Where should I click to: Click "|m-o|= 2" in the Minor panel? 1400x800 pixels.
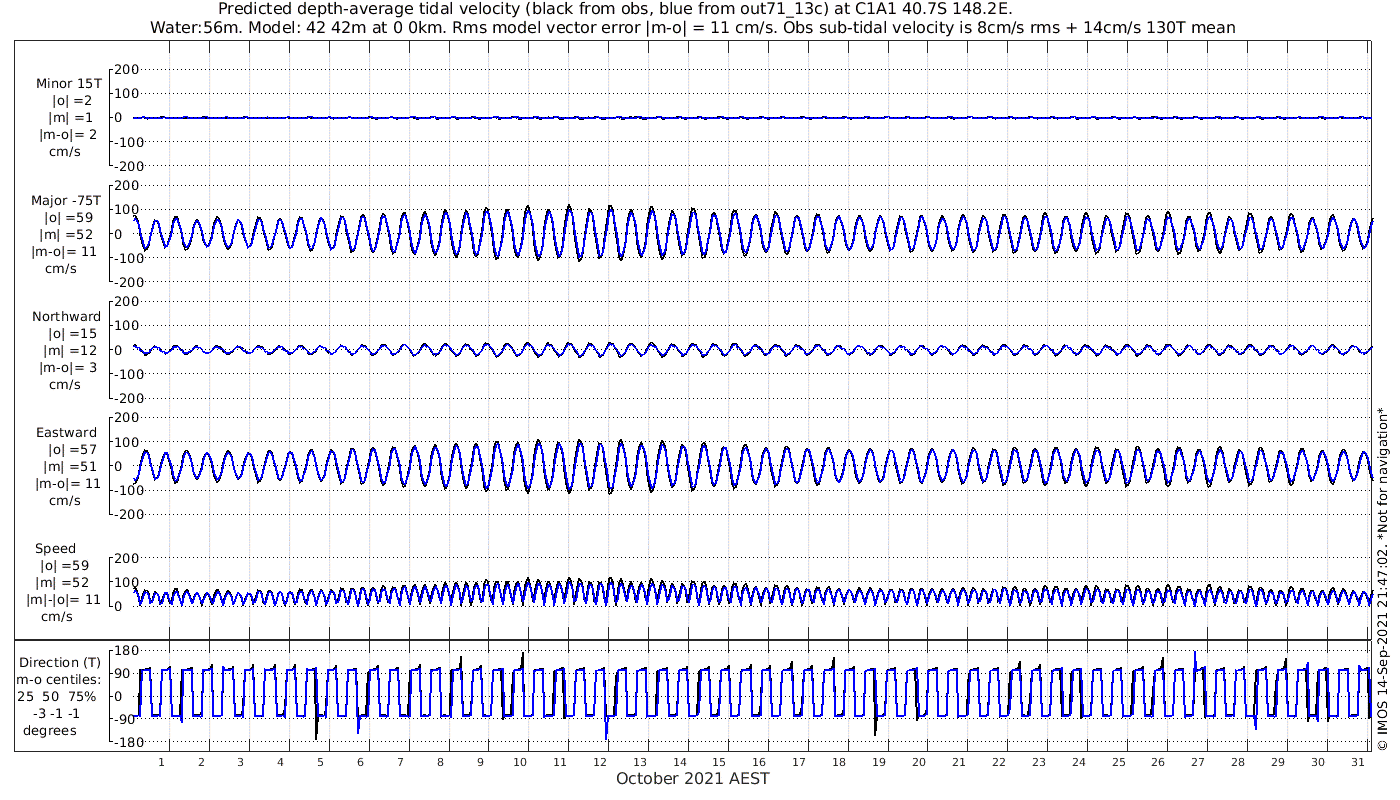68,135
